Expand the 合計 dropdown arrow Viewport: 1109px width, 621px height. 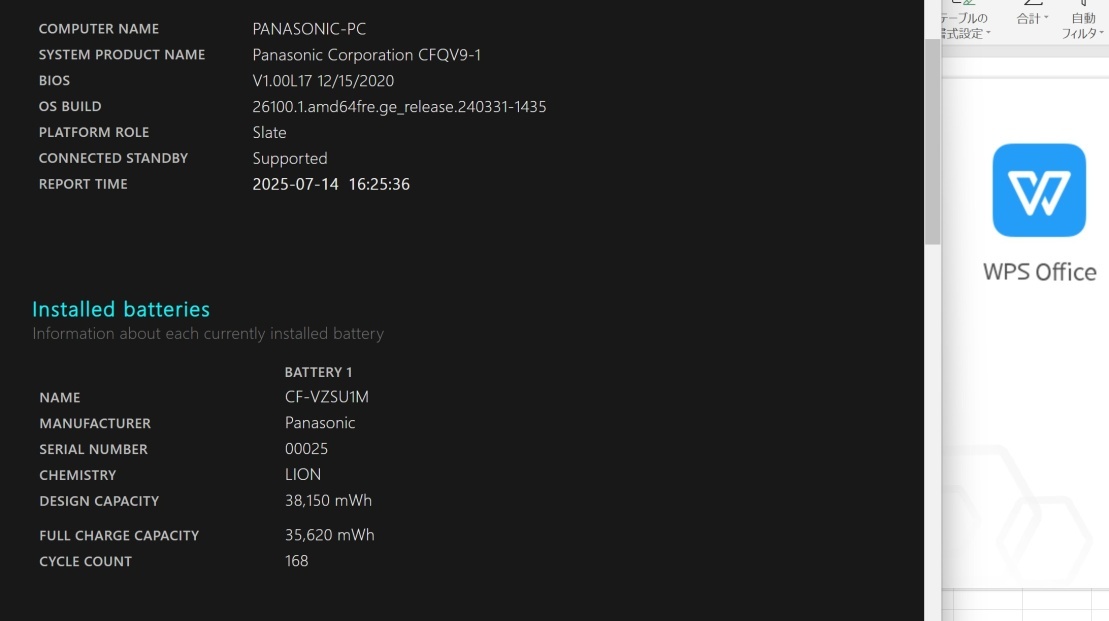click(1046, 18)
